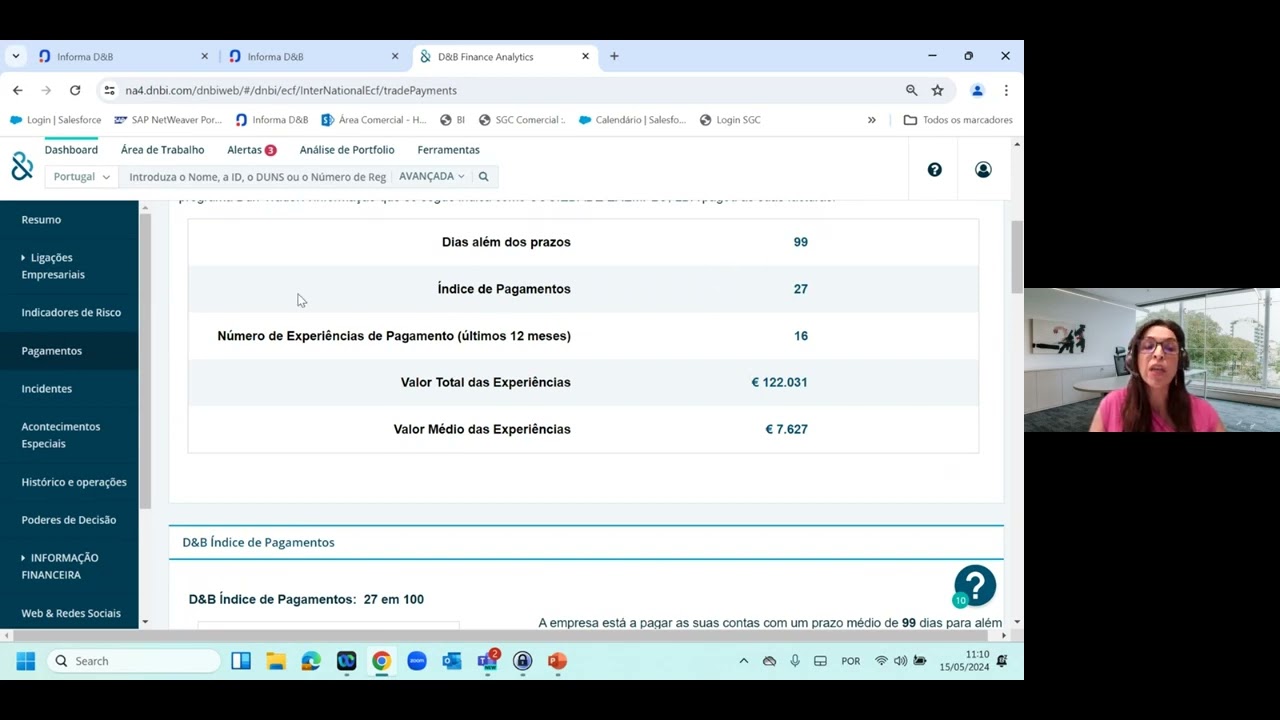The width and height of the screenshot is (1280, 720).
Task: Expand INFORMAÇÃO FINANCEIRA in sidebar
Action: (x=60, y=566)
